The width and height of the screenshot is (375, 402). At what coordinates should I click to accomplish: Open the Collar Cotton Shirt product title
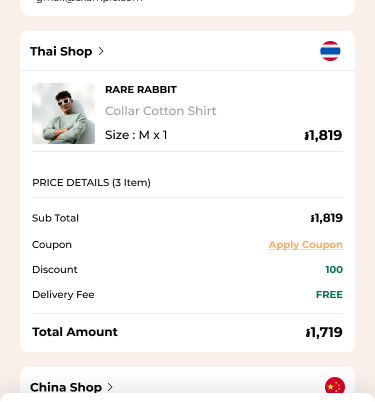click(x=161, y=111)
